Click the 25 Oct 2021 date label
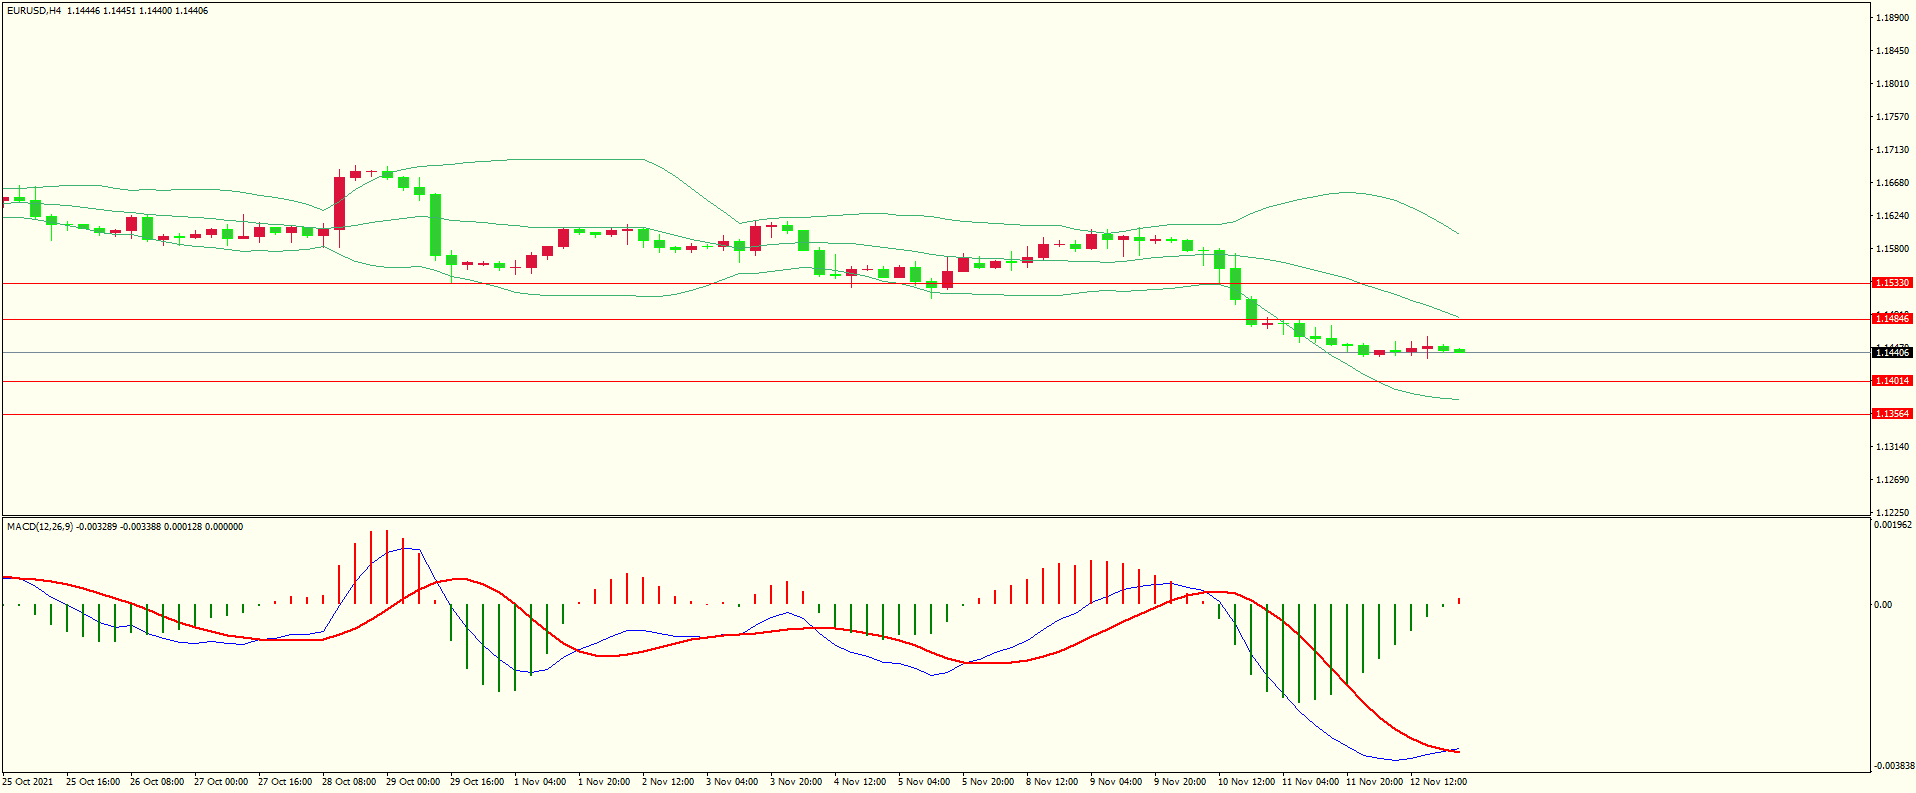 28,782
